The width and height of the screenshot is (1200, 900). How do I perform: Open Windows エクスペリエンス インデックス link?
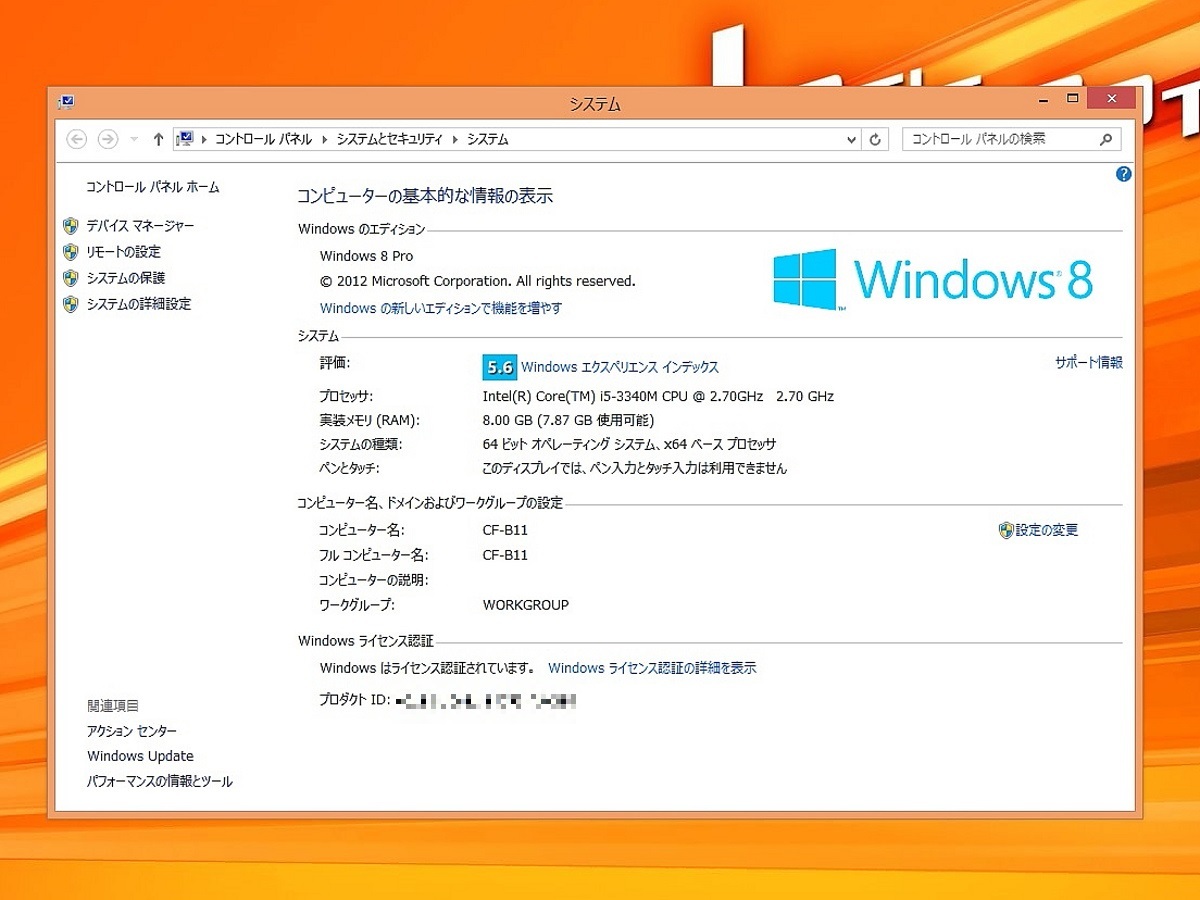(620, 368)
